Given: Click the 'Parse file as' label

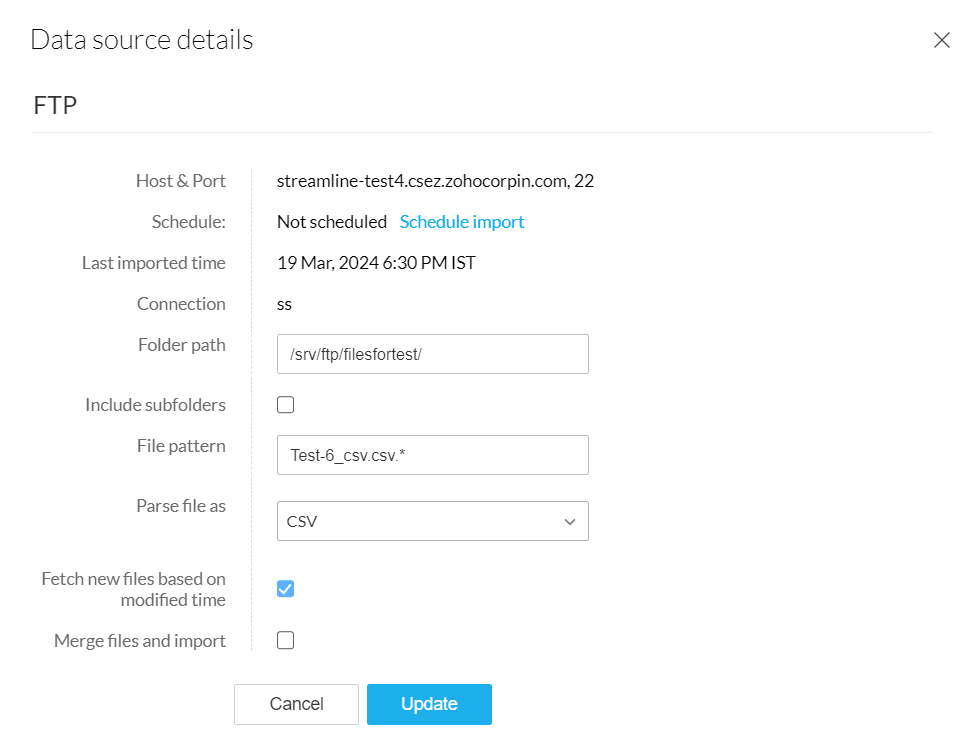Looking at the screenshot, I should [x=181, y=506].
